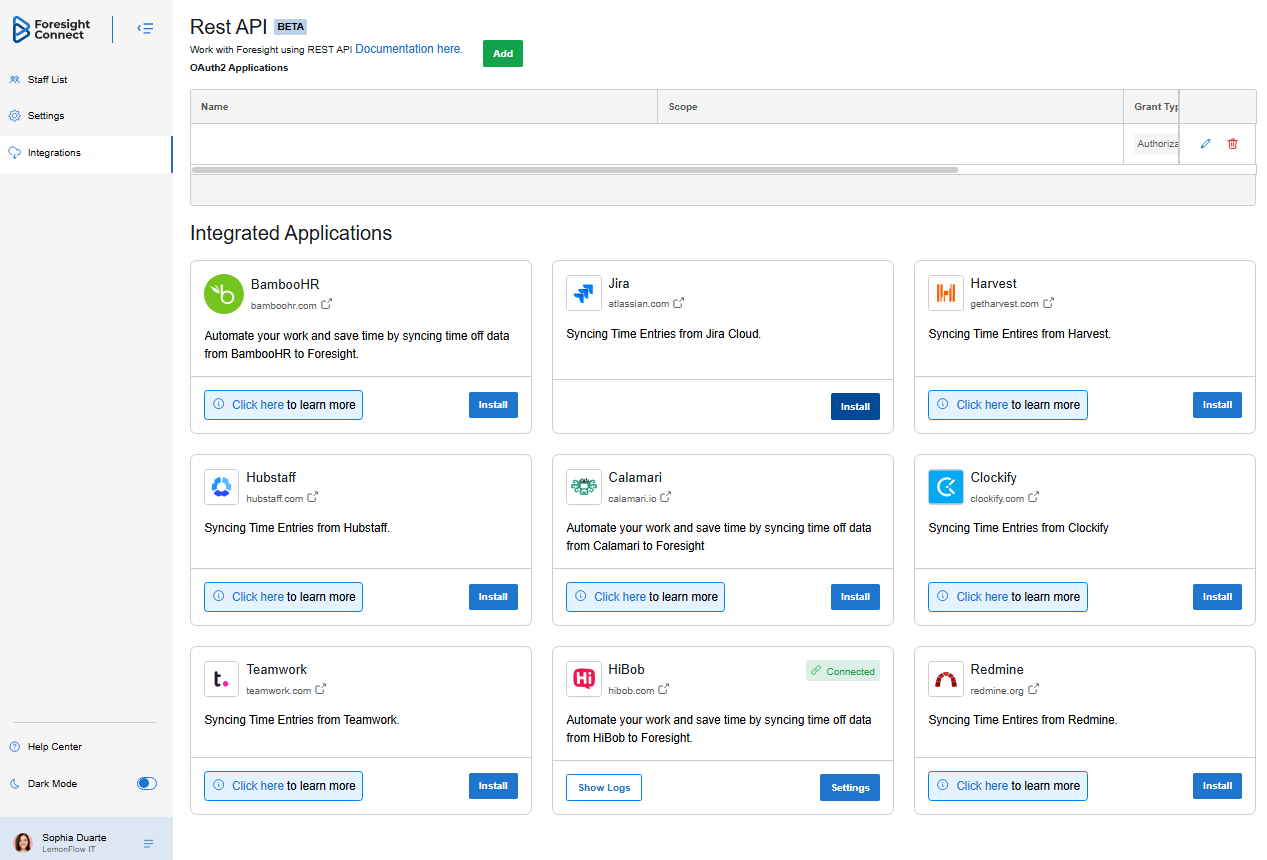The image size is (1267, 860).
Task: Click here to learn more about Clockify
Action: point(1008,597)
